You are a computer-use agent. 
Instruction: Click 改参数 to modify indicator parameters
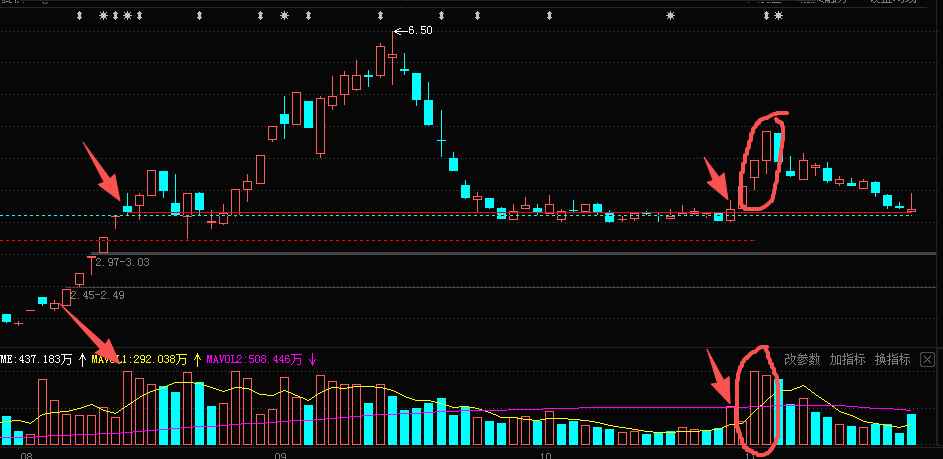pyautogui.click(x=802, y=360)
